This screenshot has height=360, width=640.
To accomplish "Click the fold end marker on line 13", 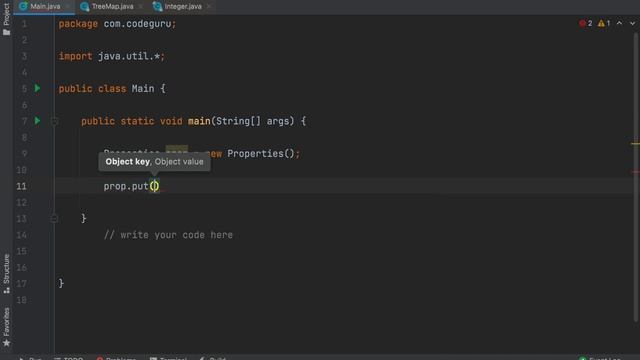I will [x=54, y=219].
